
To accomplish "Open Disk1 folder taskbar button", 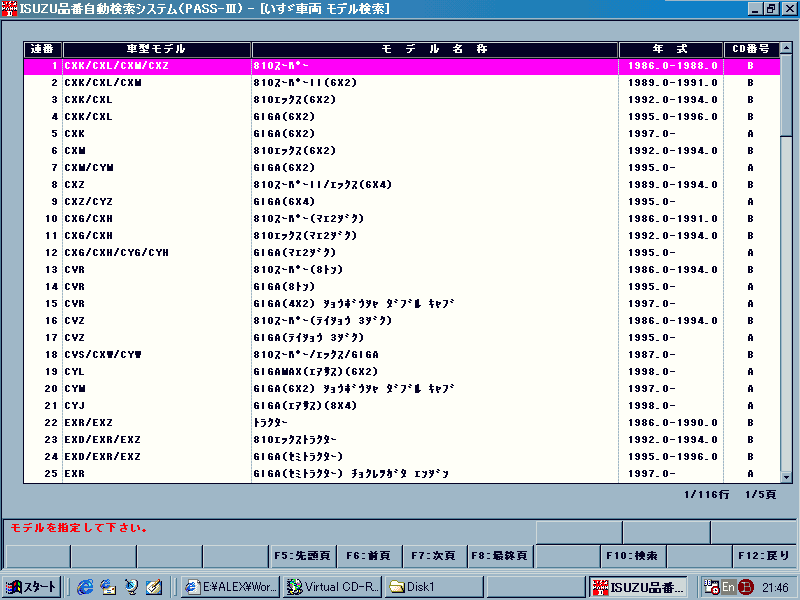I will 433,587.
